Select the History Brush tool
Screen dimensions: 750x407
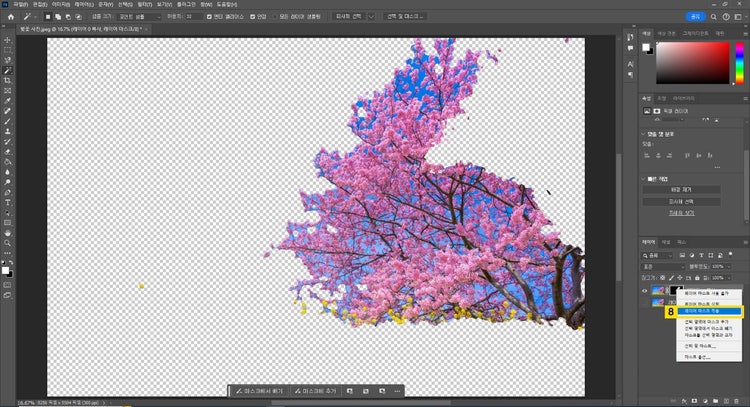pos(8,142)
